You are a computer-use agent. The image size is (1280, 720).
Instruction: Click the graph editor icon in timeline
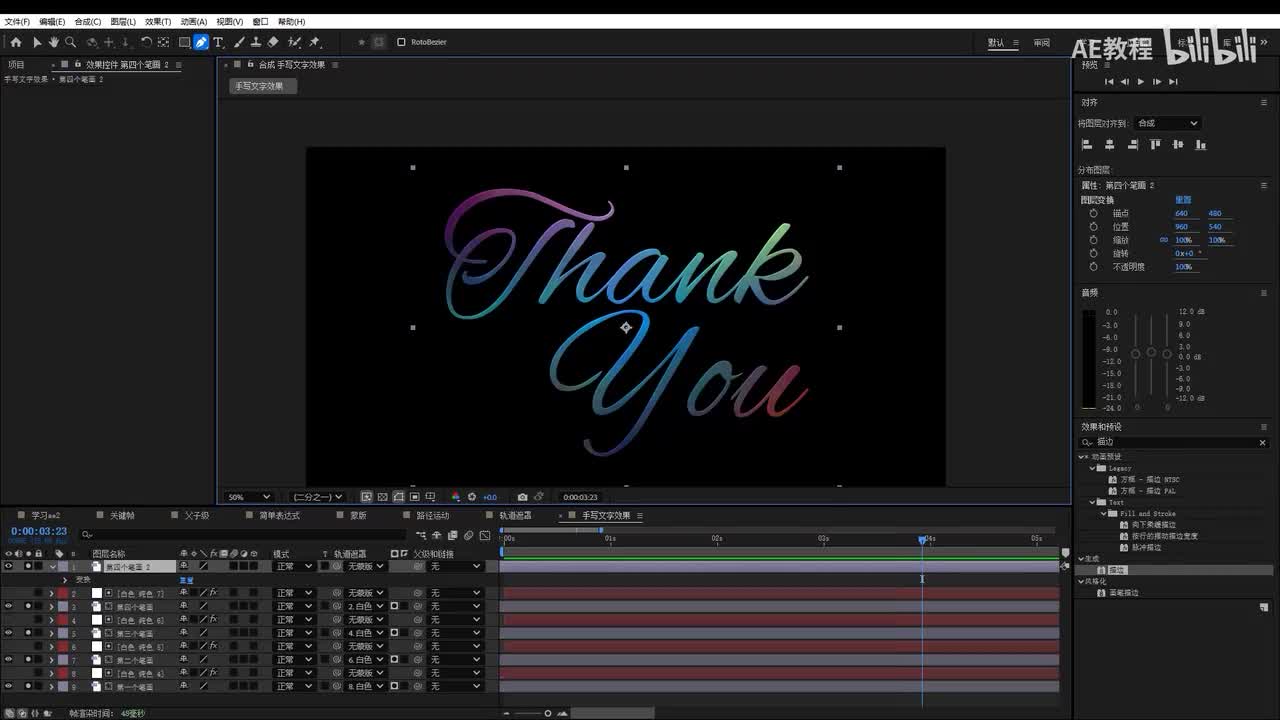(485, 535)
